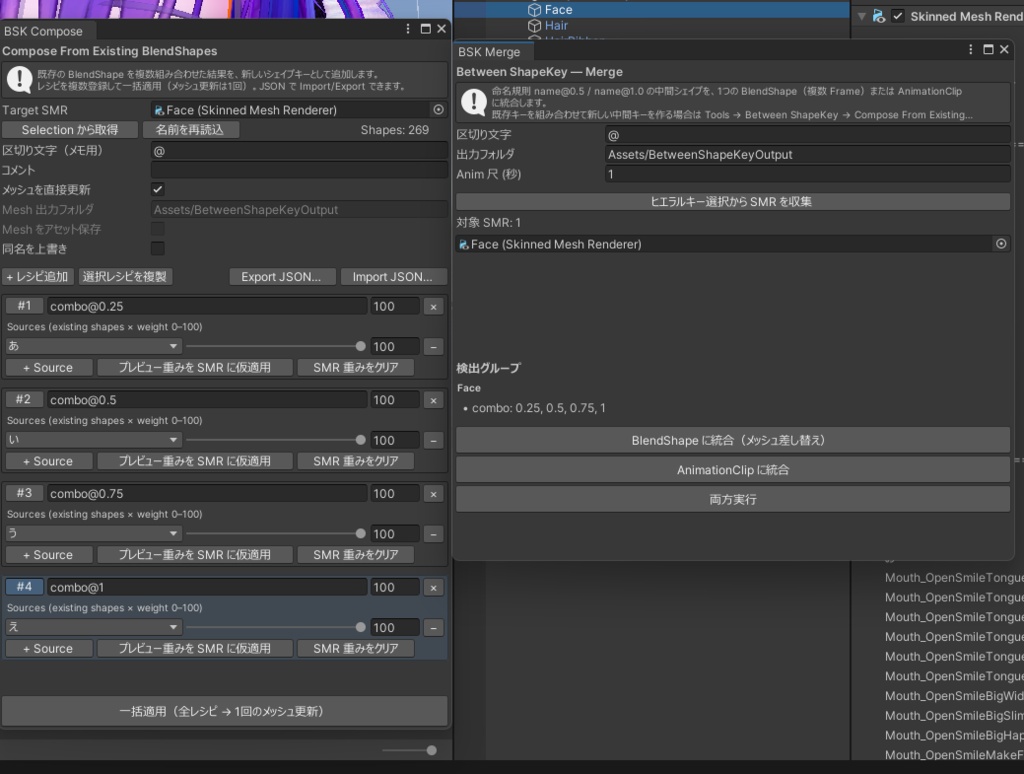Click the combo@0.25 recipe name field
This screenshot has width=1024, height=774.
coord(207,306)
